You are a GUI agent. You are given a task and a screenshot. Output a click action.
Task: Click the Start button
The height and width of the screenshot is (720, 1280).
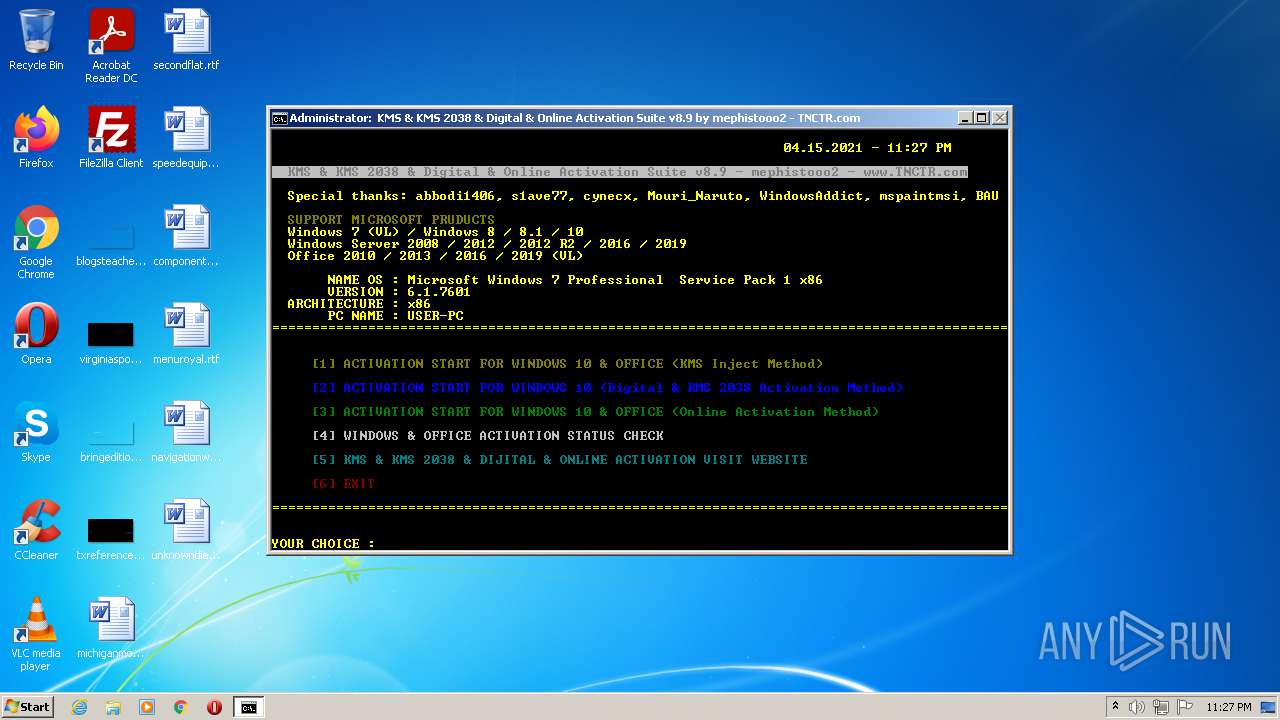tap(28, 707)
